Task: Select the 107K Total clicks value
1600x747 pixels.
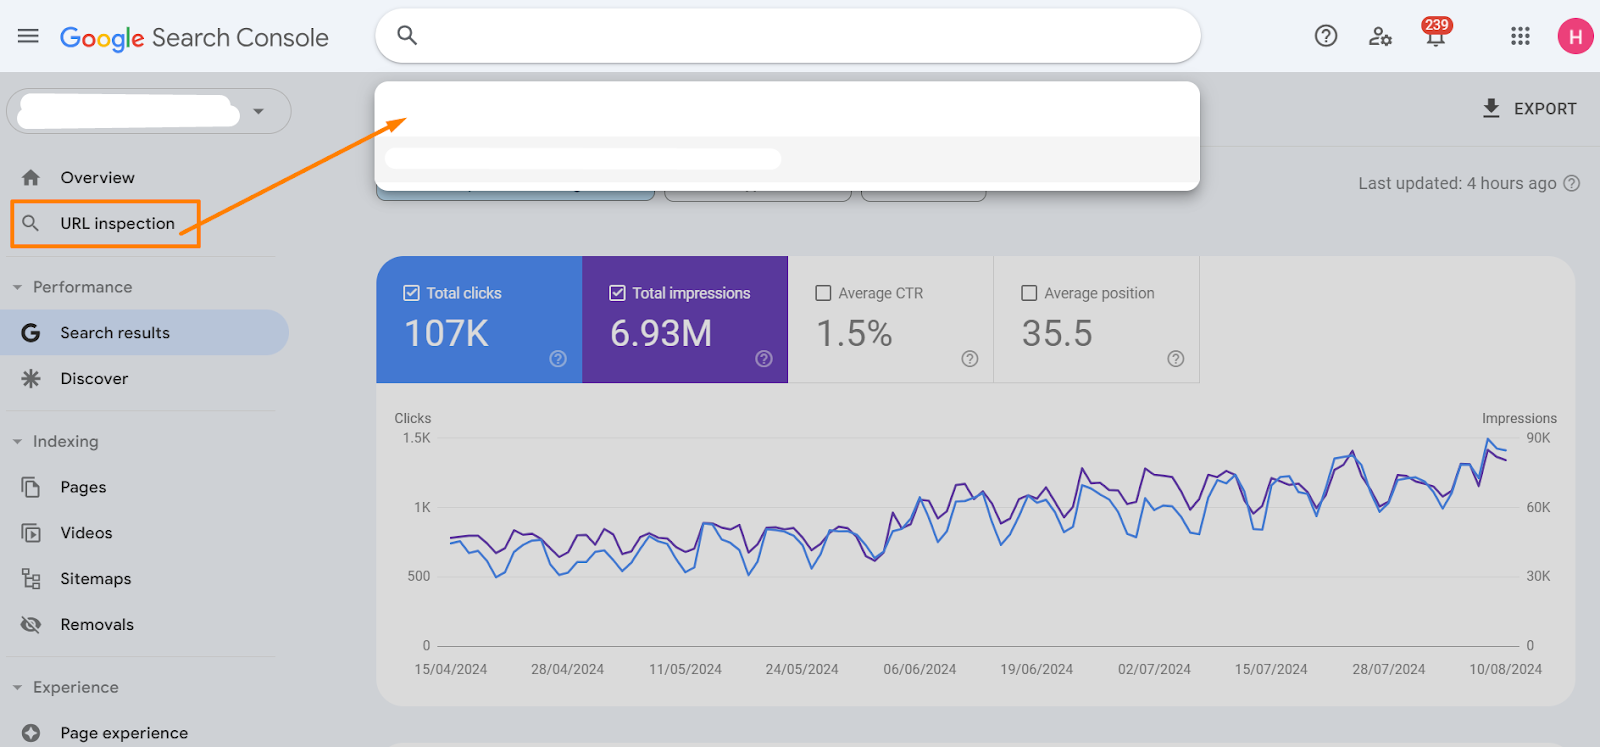Action: coord(446,333)
